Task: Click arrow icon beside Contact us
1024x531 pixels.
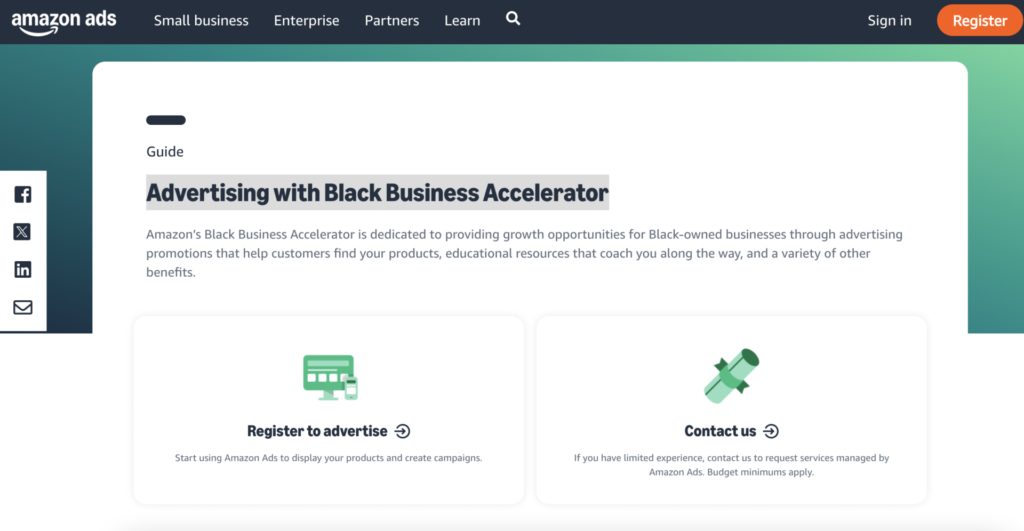Action: click(x=771, y=431)
